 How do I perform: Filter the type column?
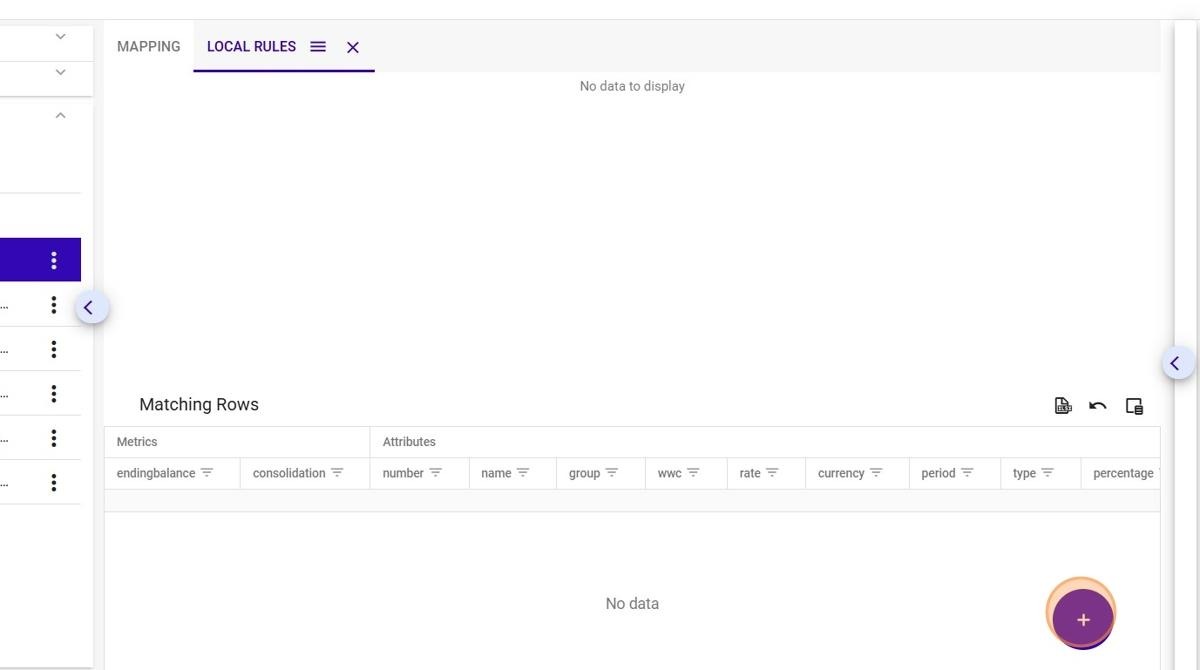[1047, 473]
